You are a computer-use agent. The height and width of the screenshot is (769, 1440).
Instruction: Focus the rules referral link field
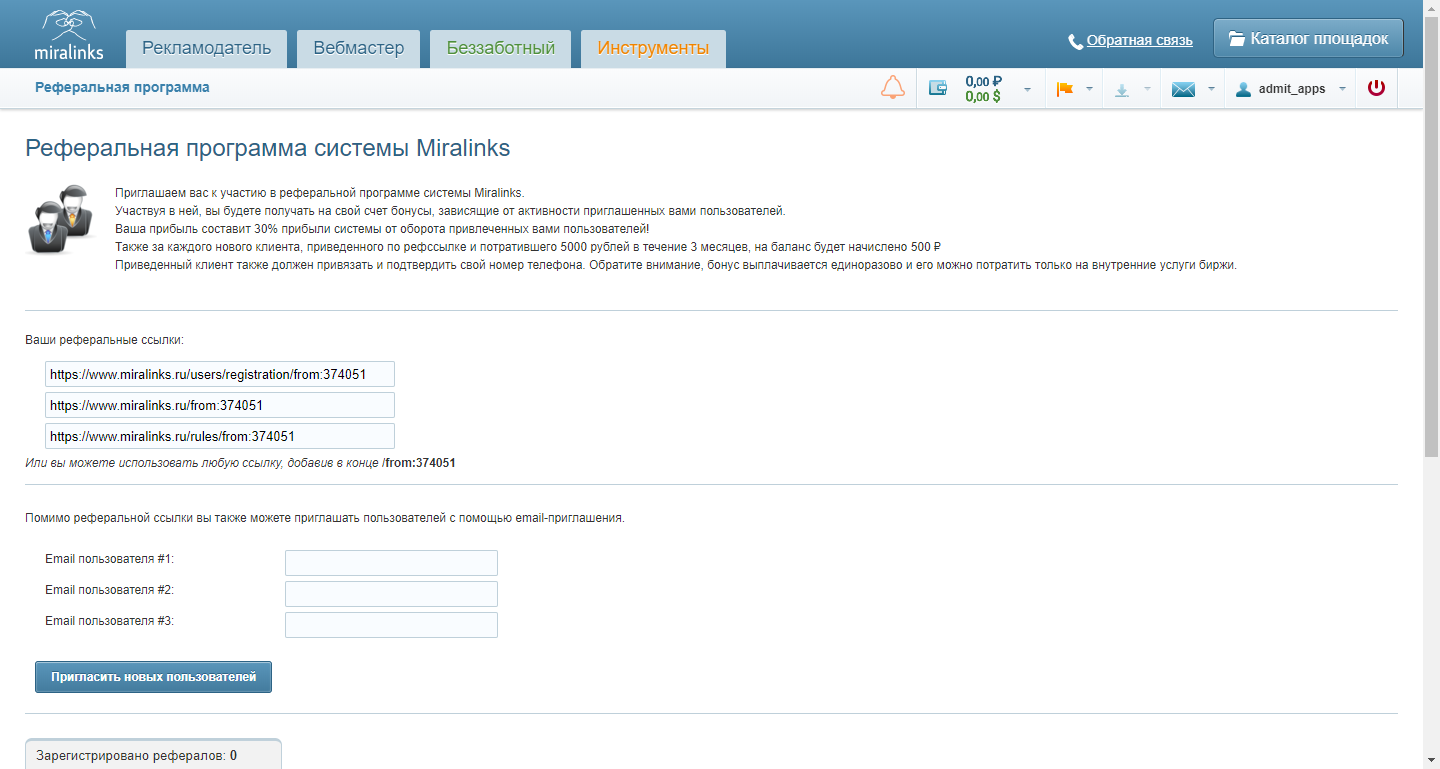coord(220,436)
